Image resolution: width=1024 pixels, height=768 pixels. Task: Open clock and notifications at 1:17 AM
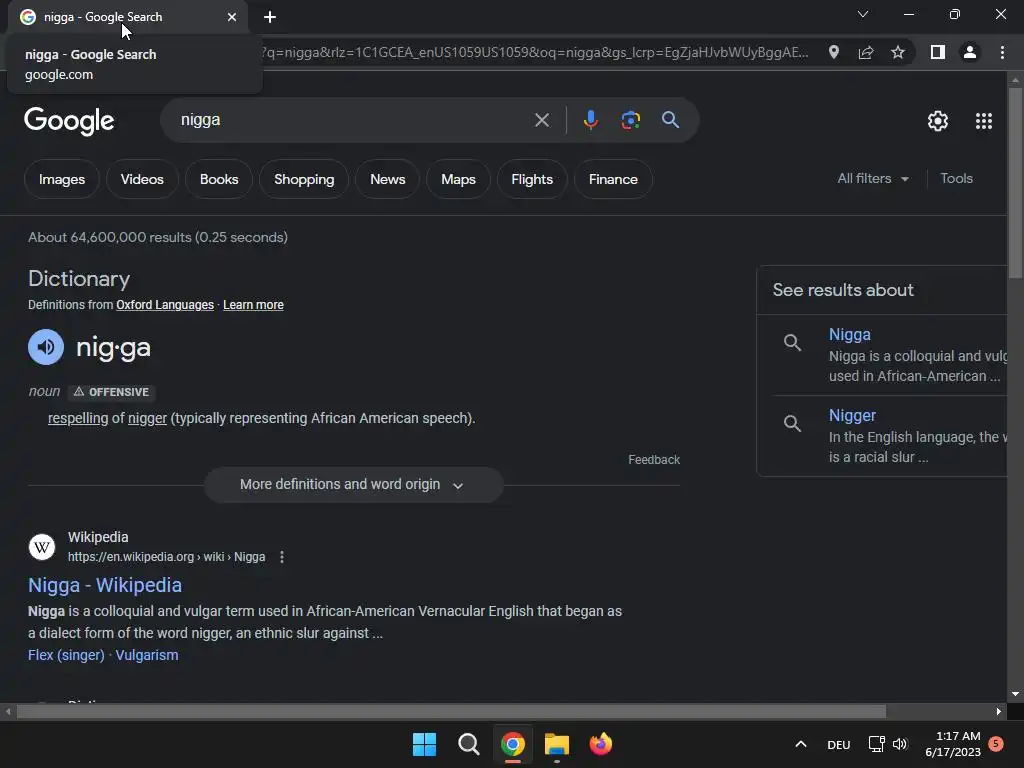click(953, 744)
